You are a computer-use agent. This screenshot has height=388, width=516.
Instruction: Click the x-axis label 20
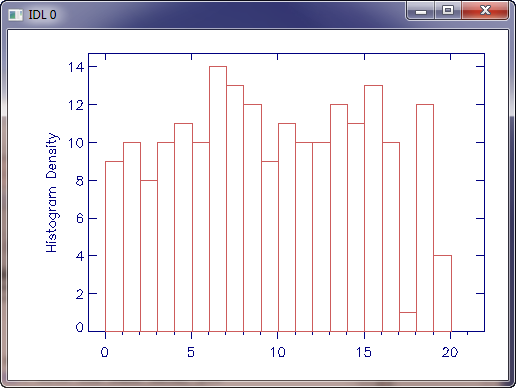click(x=450, y=352)
